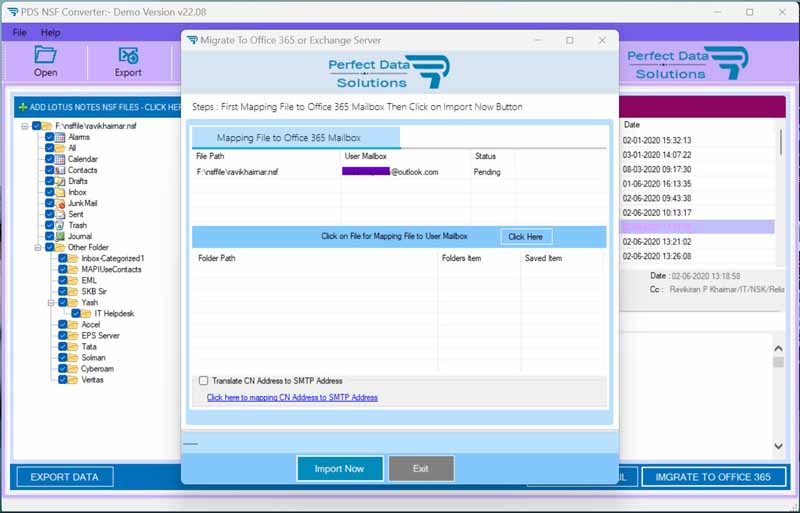Click the Export toolbar icon
The image size is (800, 513).
pyautogui.click(x=128, y=55)
